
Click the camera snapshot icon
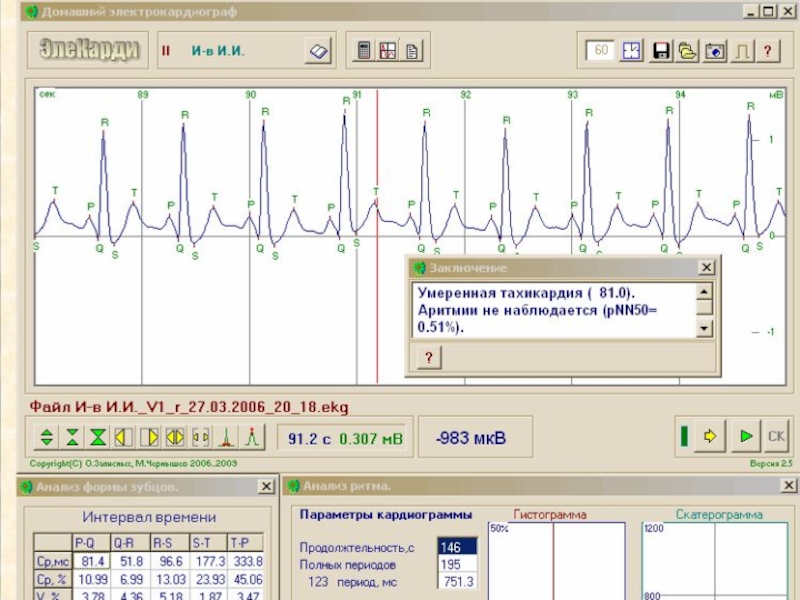pos(714,51)
